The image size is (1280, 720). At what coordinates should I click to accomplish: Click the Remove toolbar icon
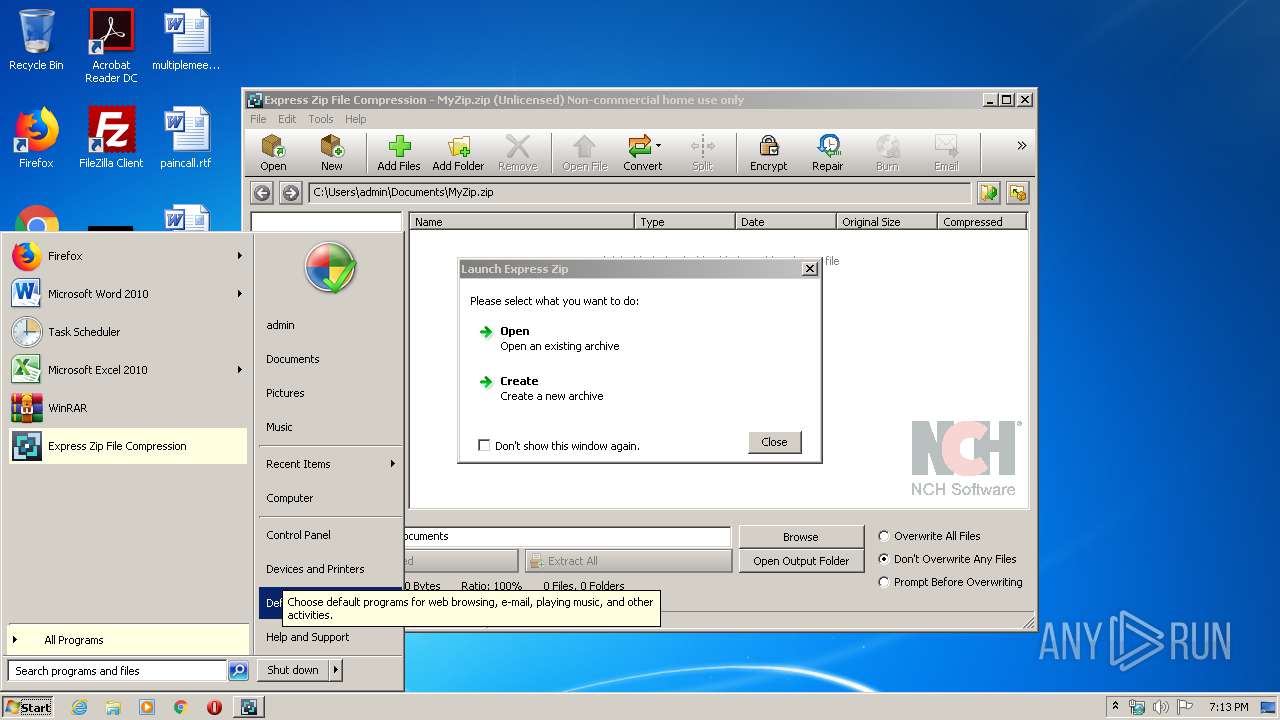point(517,153)
